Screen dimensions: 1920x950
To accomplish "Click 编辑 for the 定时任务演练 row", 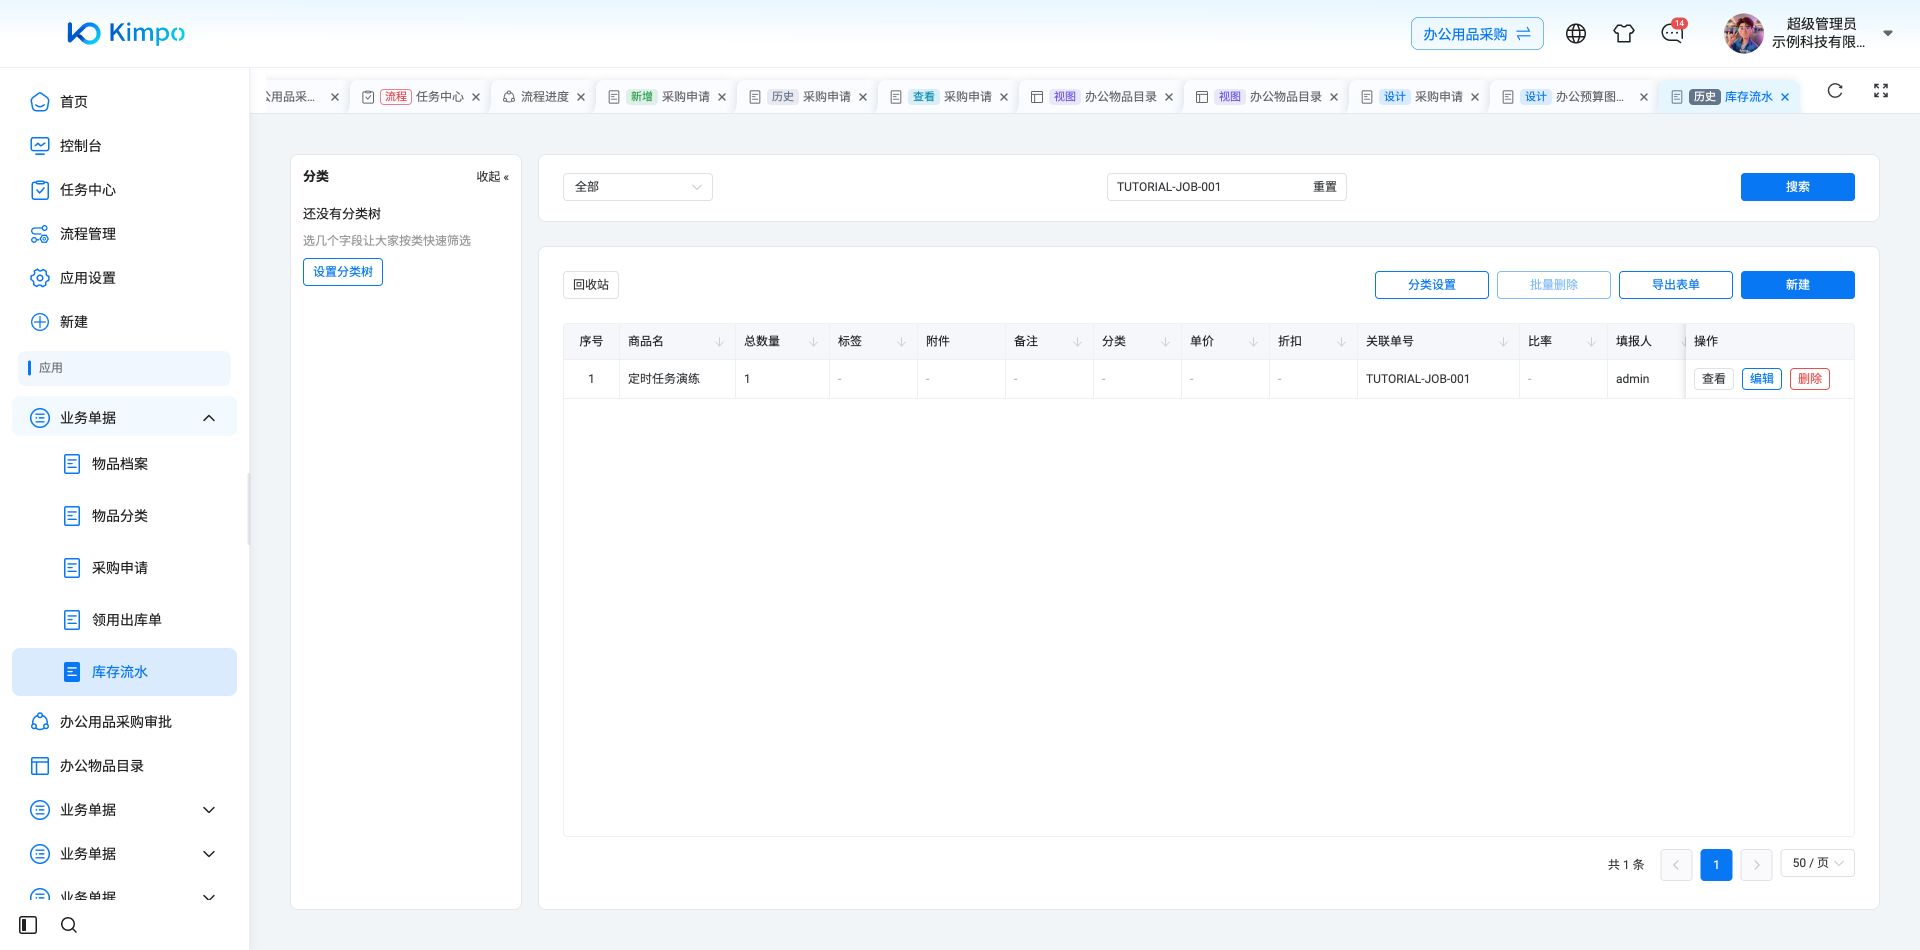I will [x=1761, y=379].
